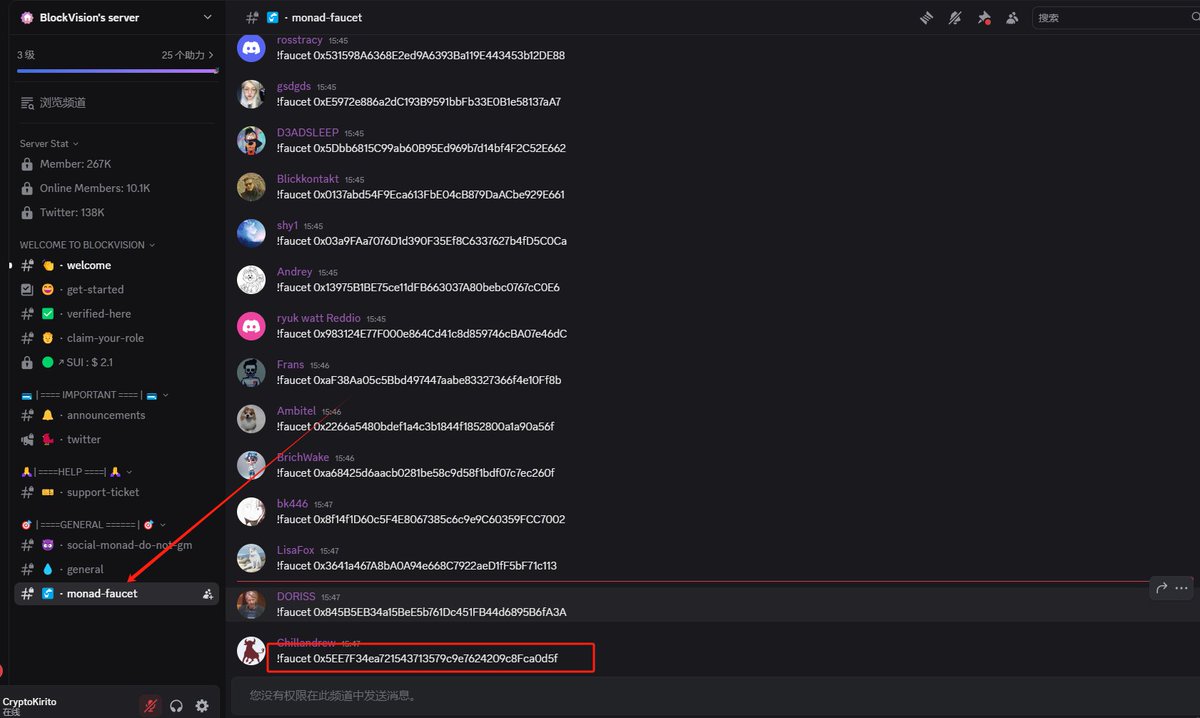Toggle channel notification mute bell
Image resolution: width=1200 pixels, height=718 pixels.
(x=955, y=18)
